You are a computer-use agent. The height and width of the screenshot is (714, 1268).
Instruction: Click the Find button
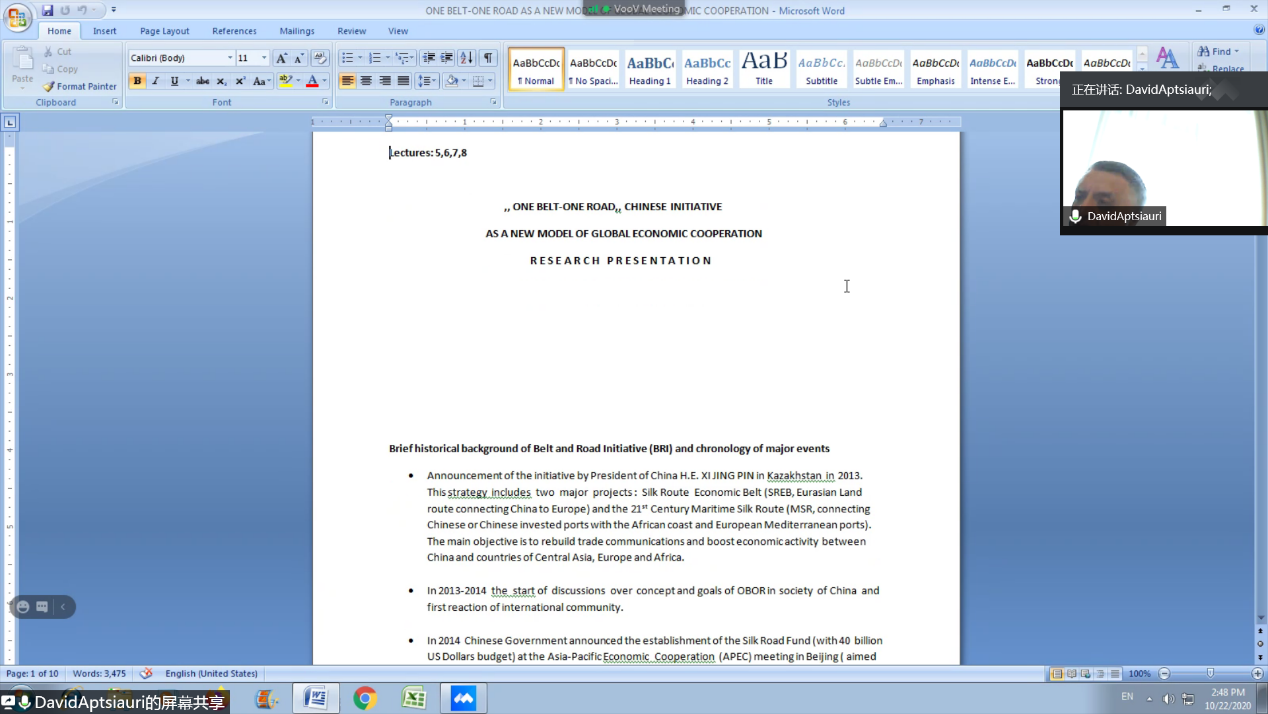(1218, 51)
